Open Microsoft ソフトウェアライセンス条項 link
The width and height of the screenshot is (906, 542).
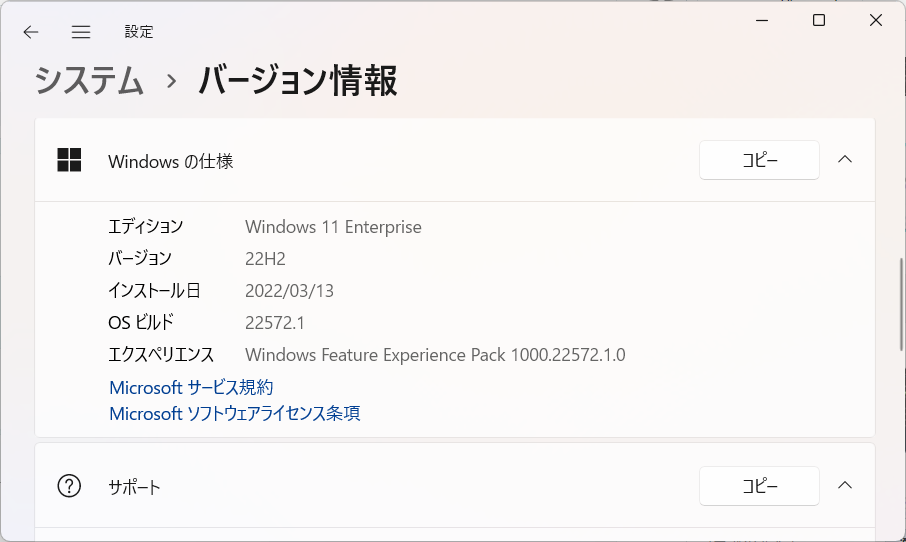235,413
